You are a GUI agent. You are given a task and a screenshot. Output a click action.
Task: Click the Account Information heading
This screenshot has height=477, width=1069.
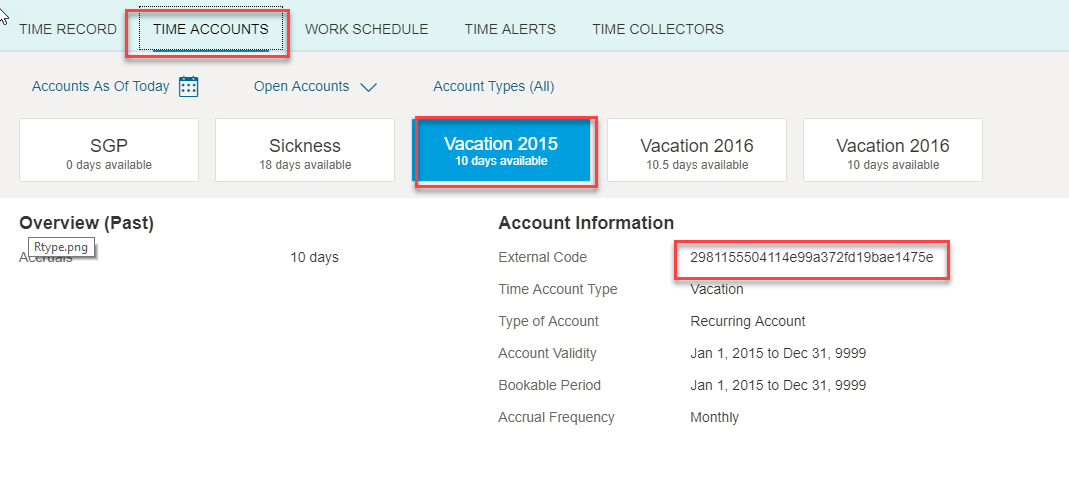point(586,223)
